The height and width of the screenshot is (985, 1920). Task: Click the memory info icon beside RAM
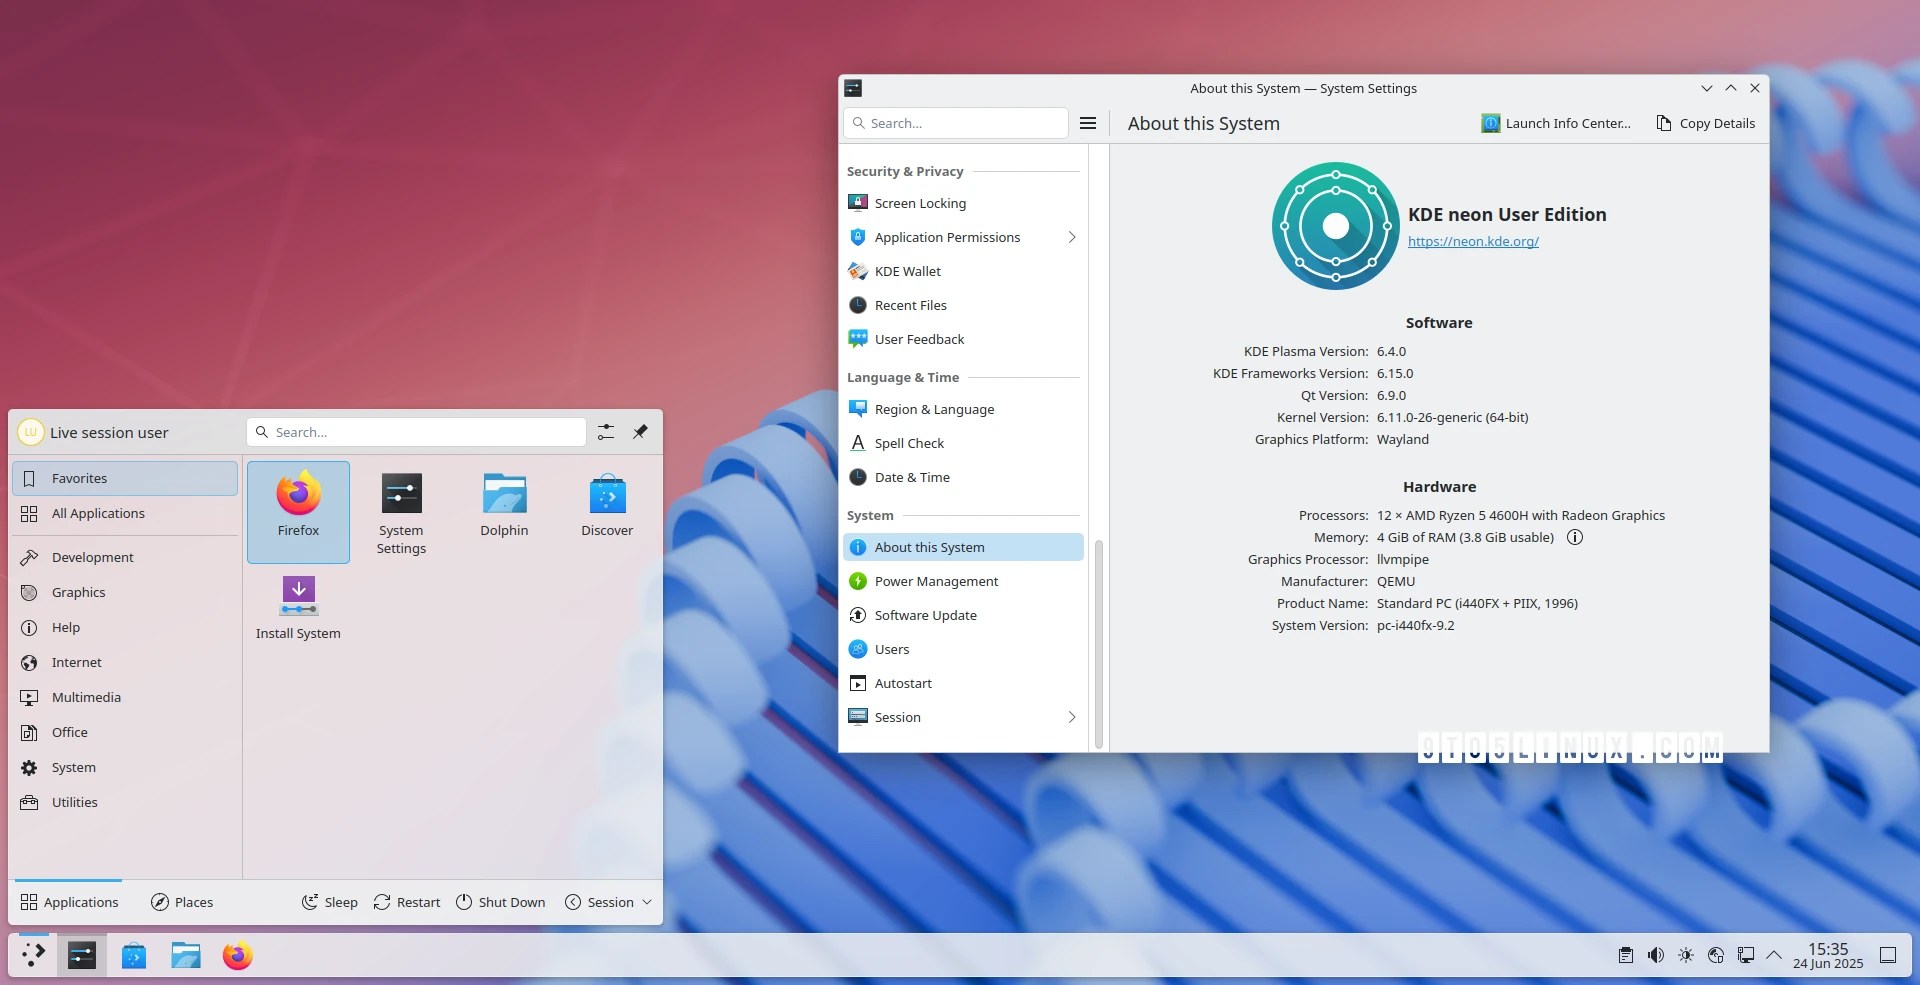[1575, 537]
